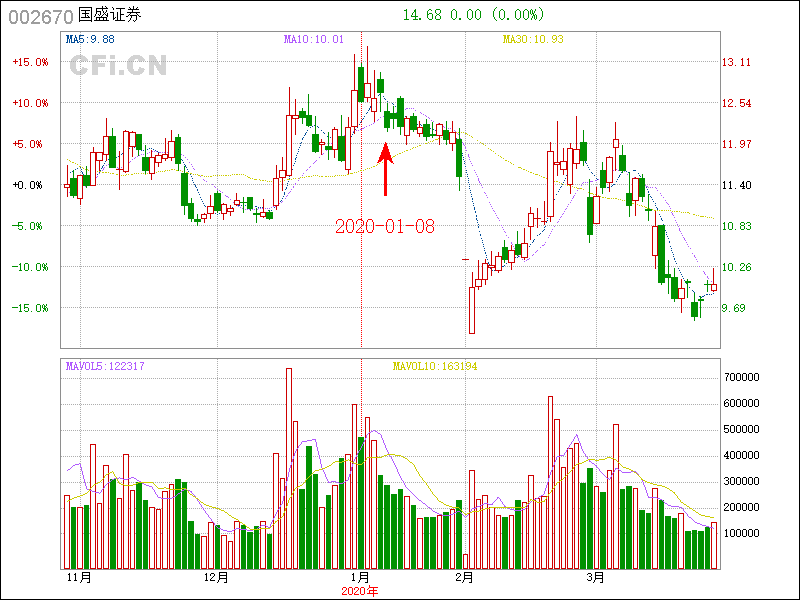Click the 10.26 price axis value
The width and height of the screenshot is (800, 600).
736,267
